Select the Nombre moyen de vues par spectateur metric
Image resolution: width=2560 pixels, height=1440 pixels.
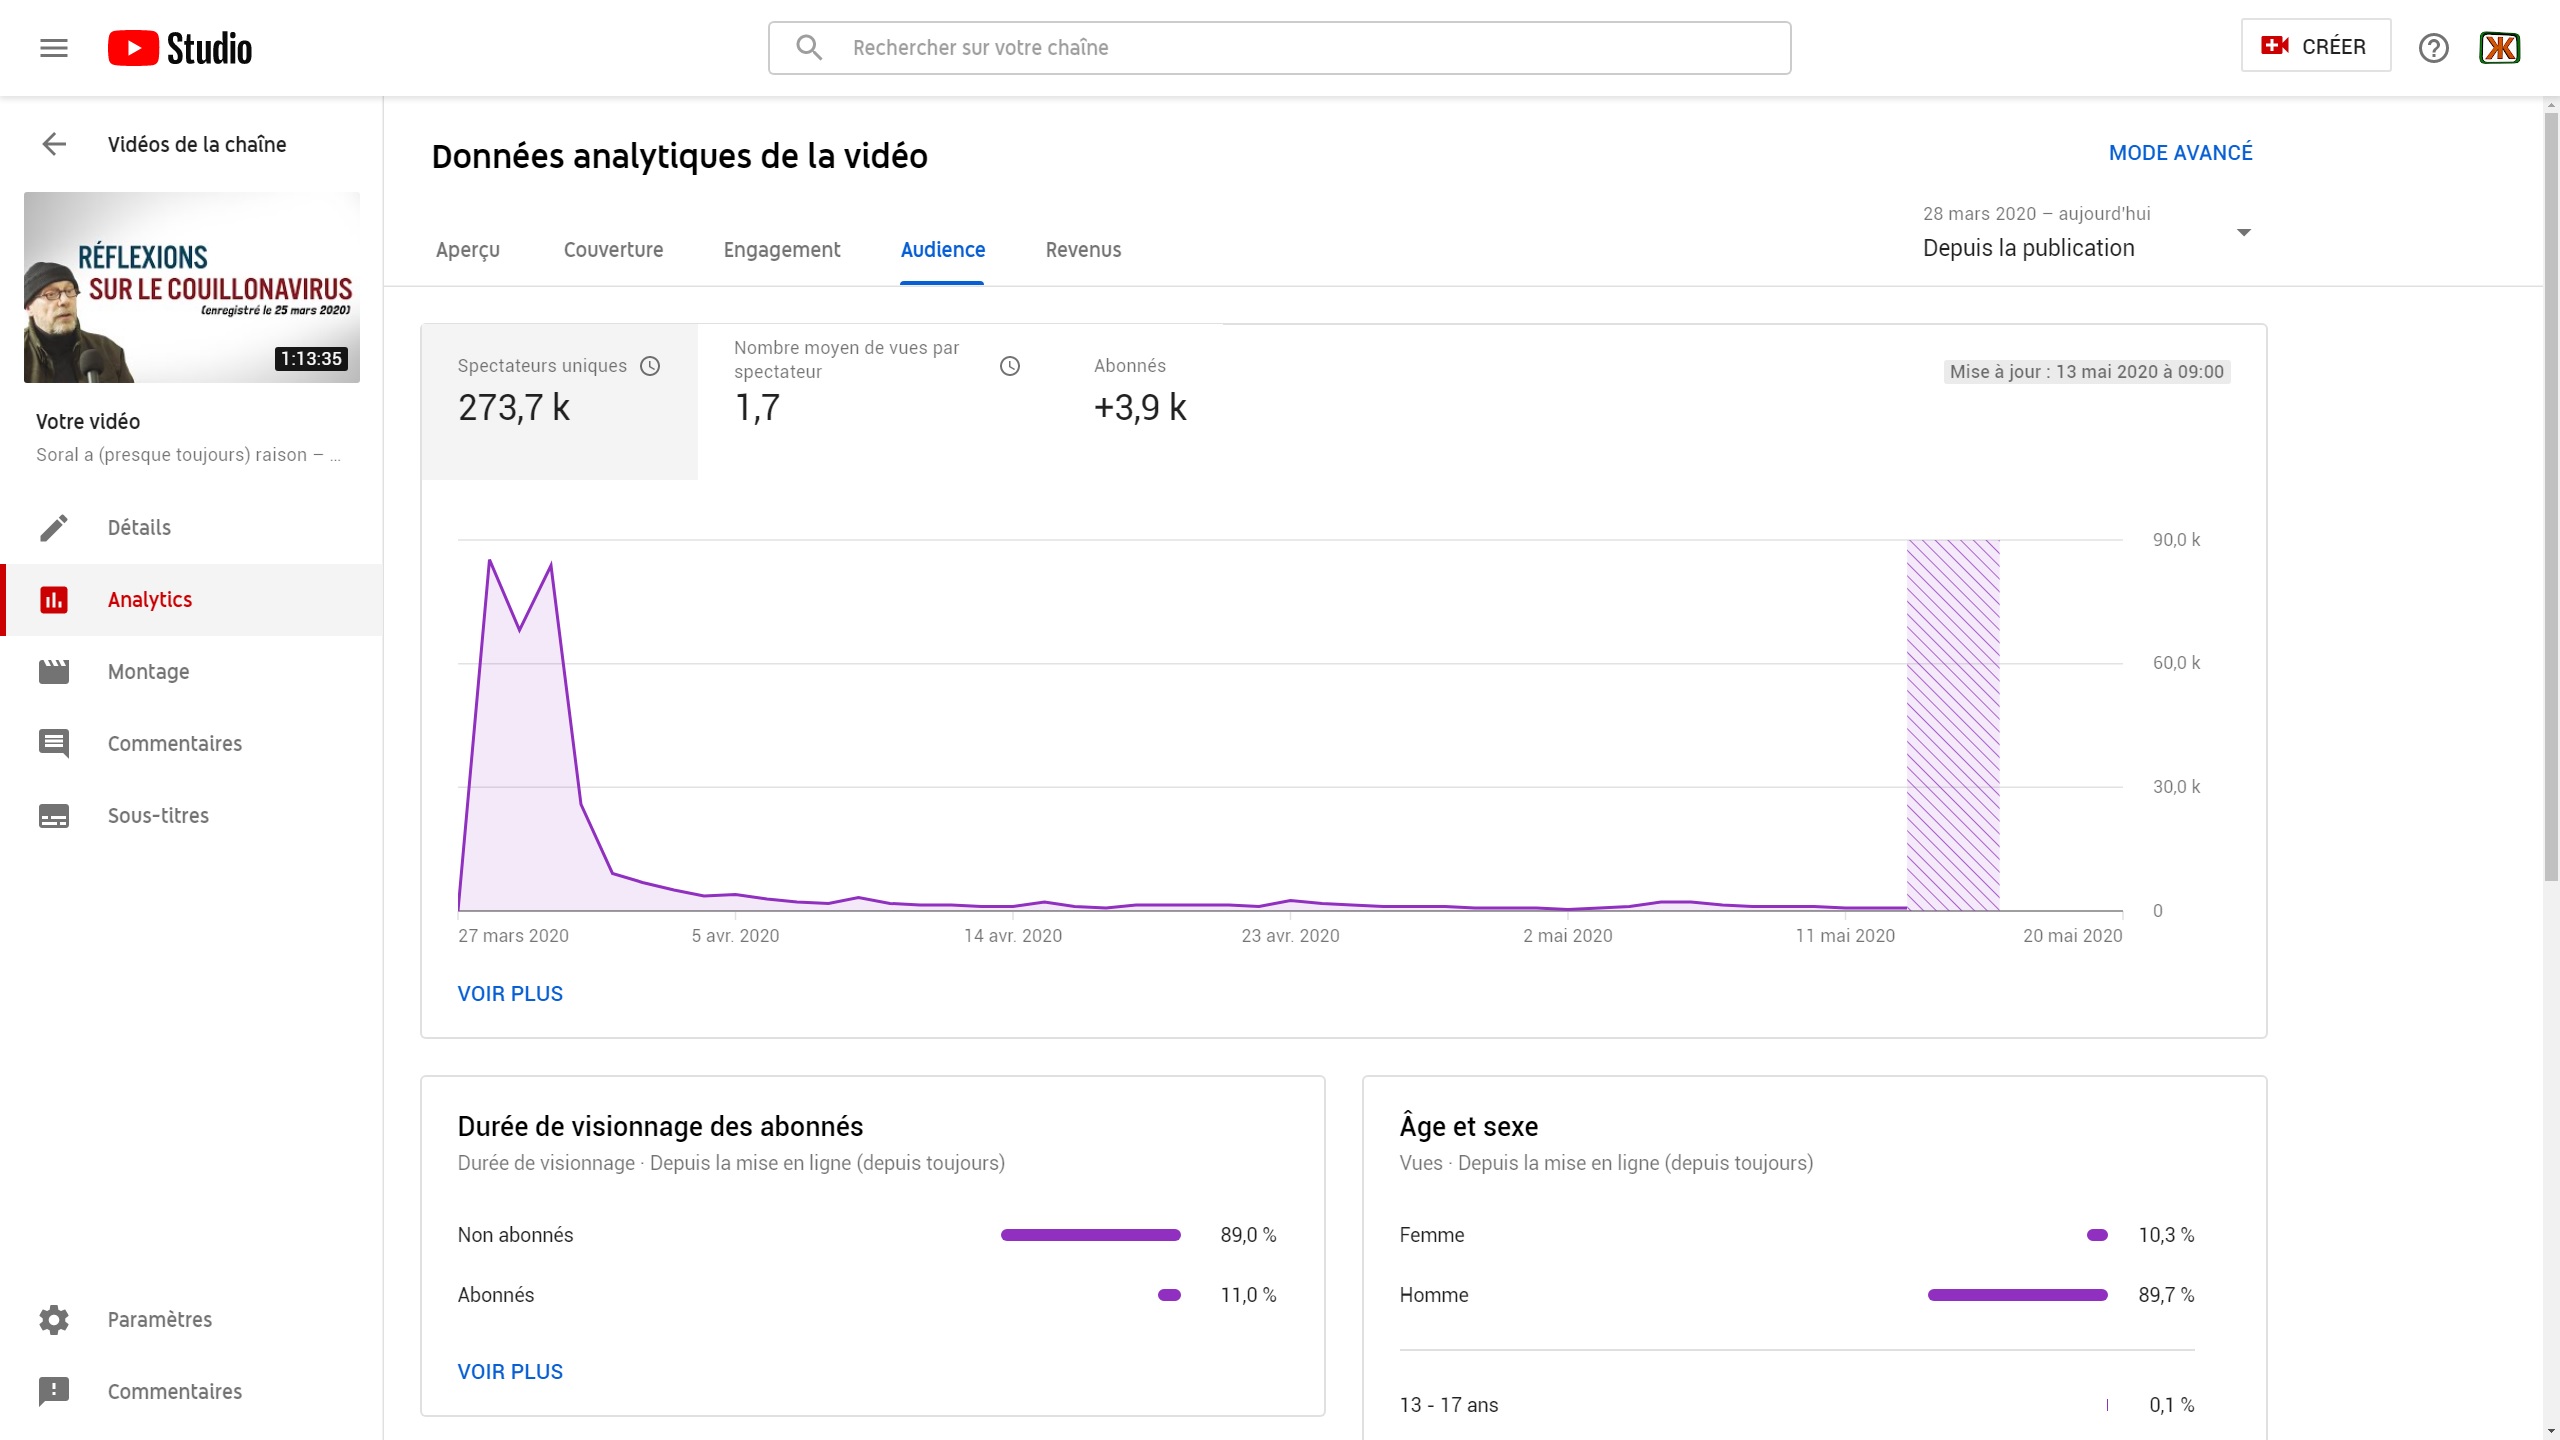tap(878, 402)
